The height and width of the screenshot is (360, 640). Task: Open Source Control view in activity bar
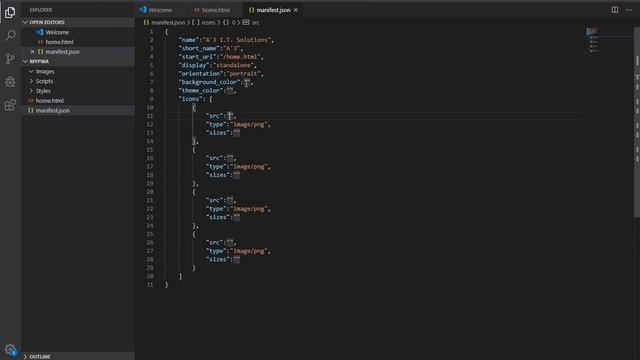tap(10, 58)
